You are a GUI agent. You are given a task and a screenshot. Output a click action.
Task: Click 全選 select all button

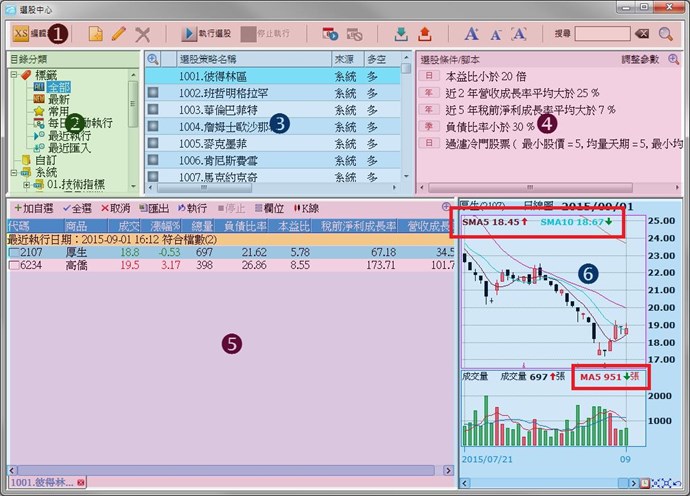(x=77, y=208)
